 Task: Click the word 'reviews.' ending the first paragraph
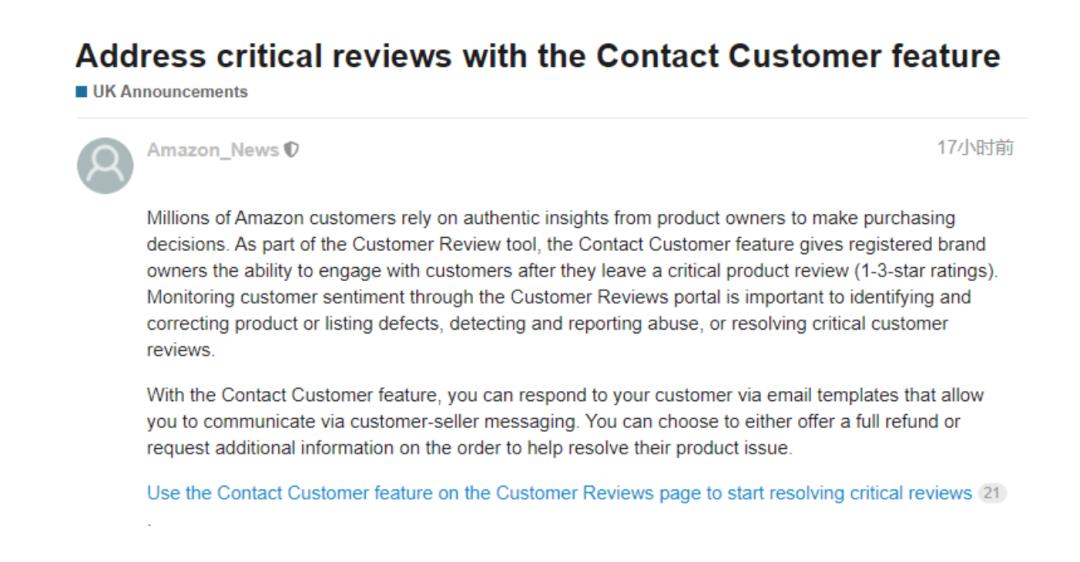click(180, 350)
